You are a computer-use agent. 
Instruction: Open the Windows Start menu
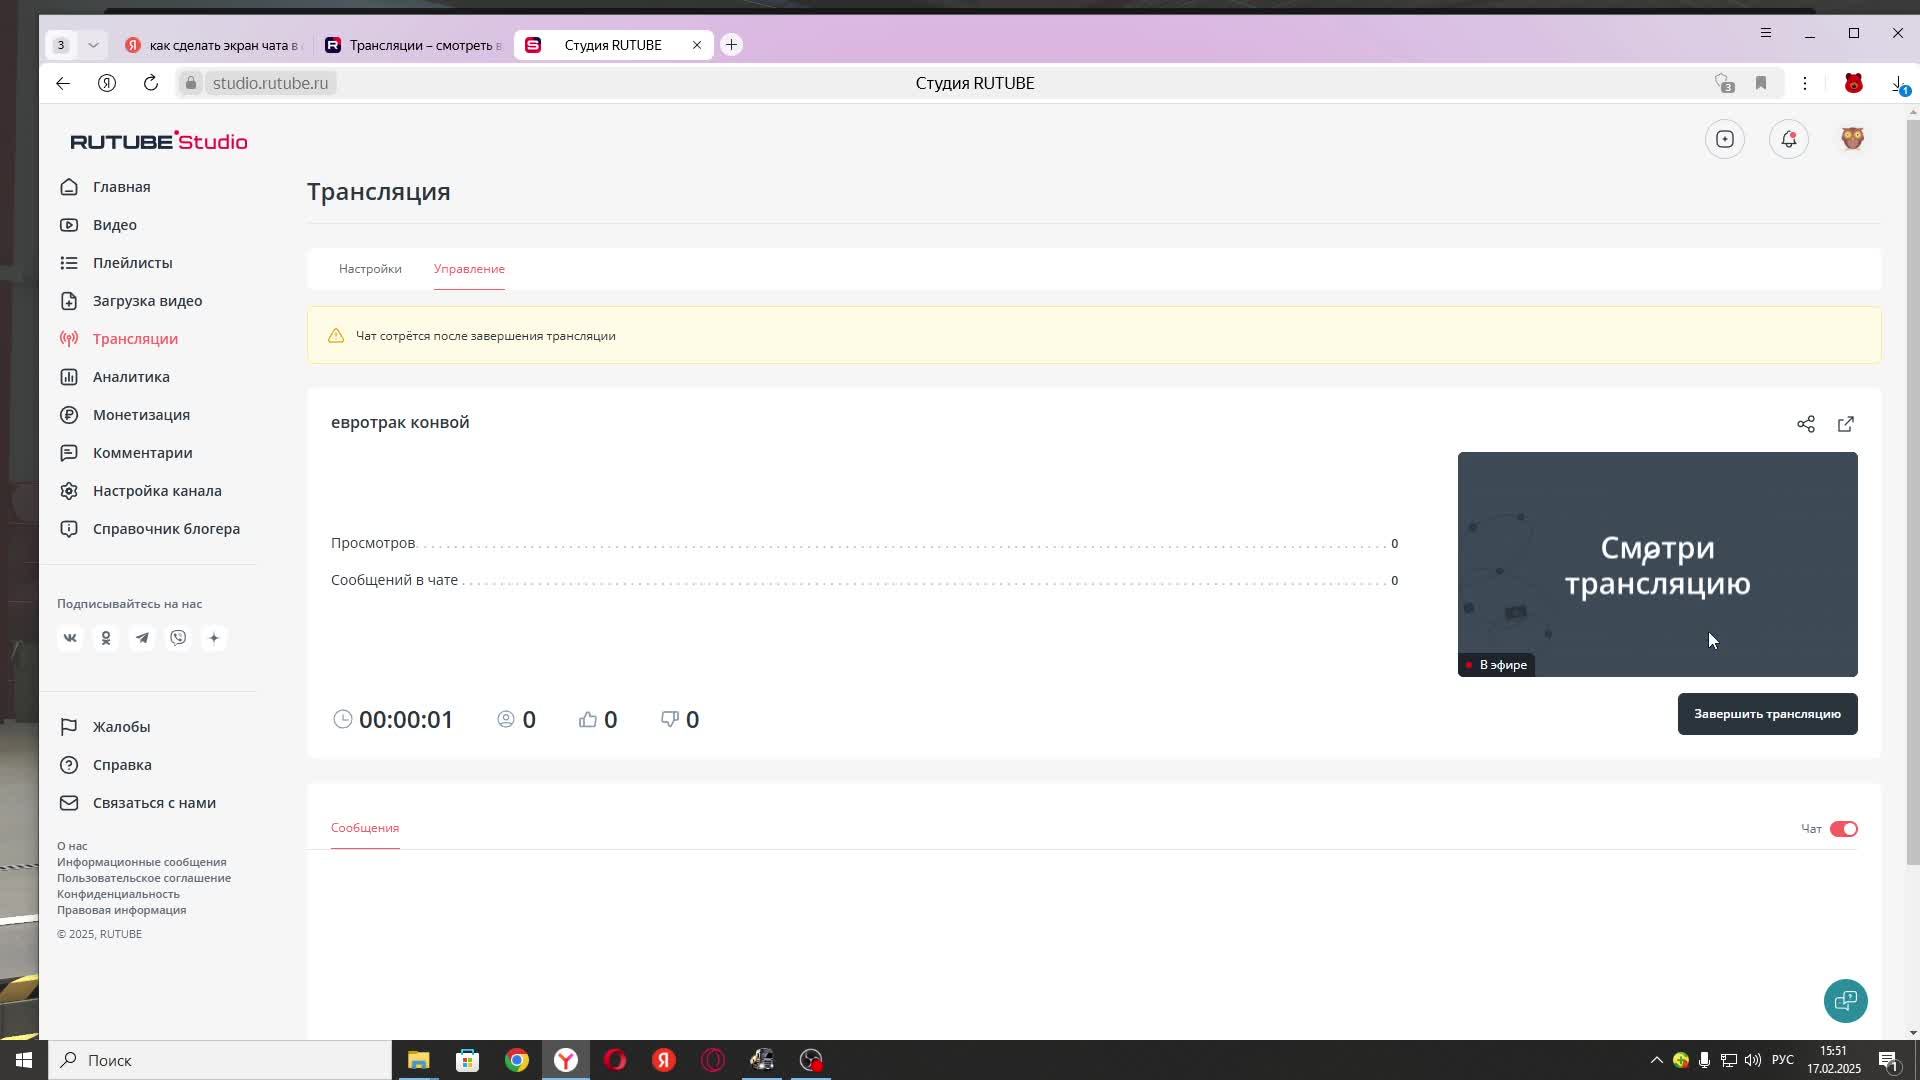pyautogui.click(x=24, y=1060)
